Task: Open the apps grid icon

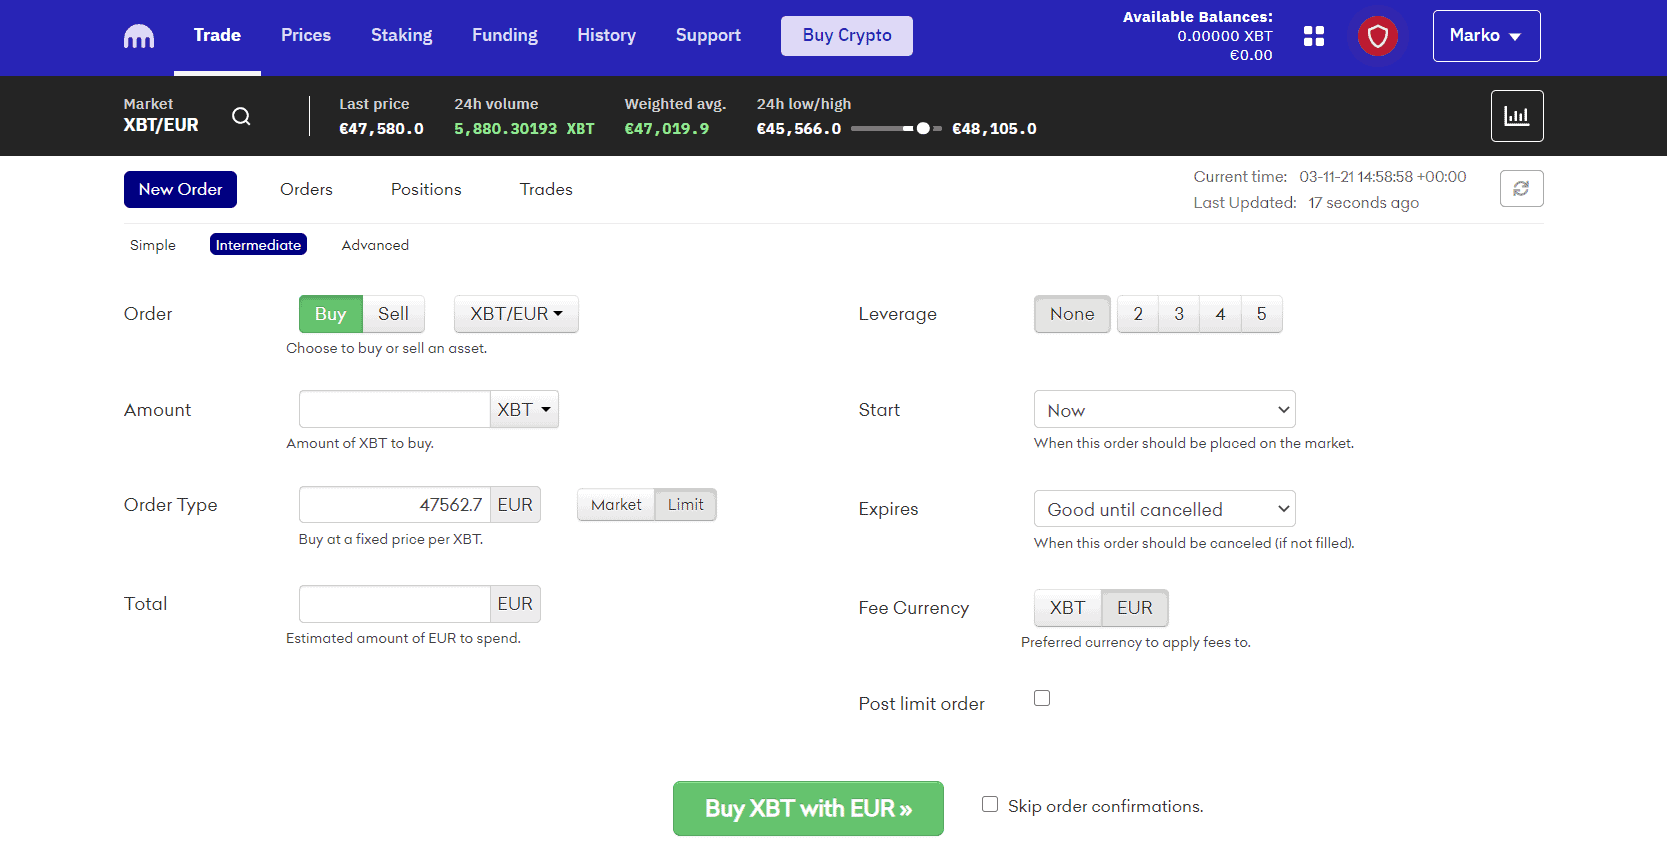Action: click(1314, 36)
